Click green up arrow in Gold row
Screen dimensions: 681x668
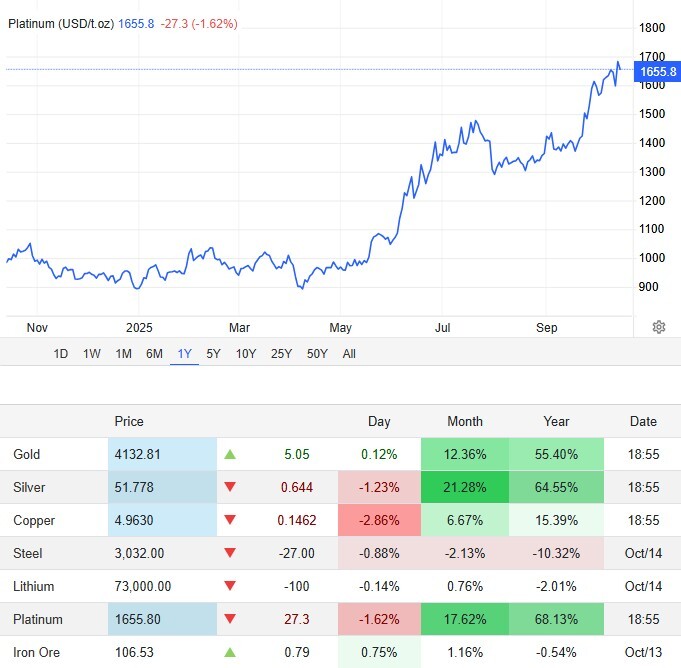pyautogui.click(x=230, y=454)
